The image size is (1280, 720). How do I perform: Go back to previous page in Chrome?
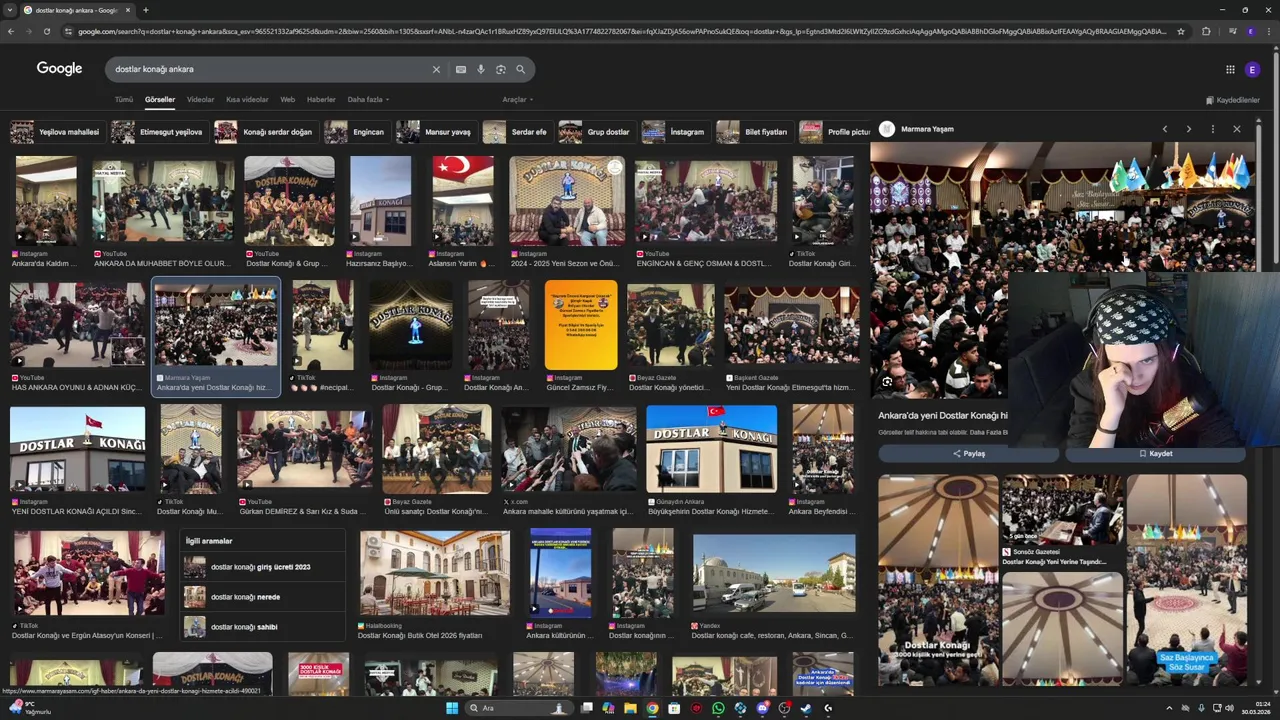pyautogui.click(x=10, y=31)
